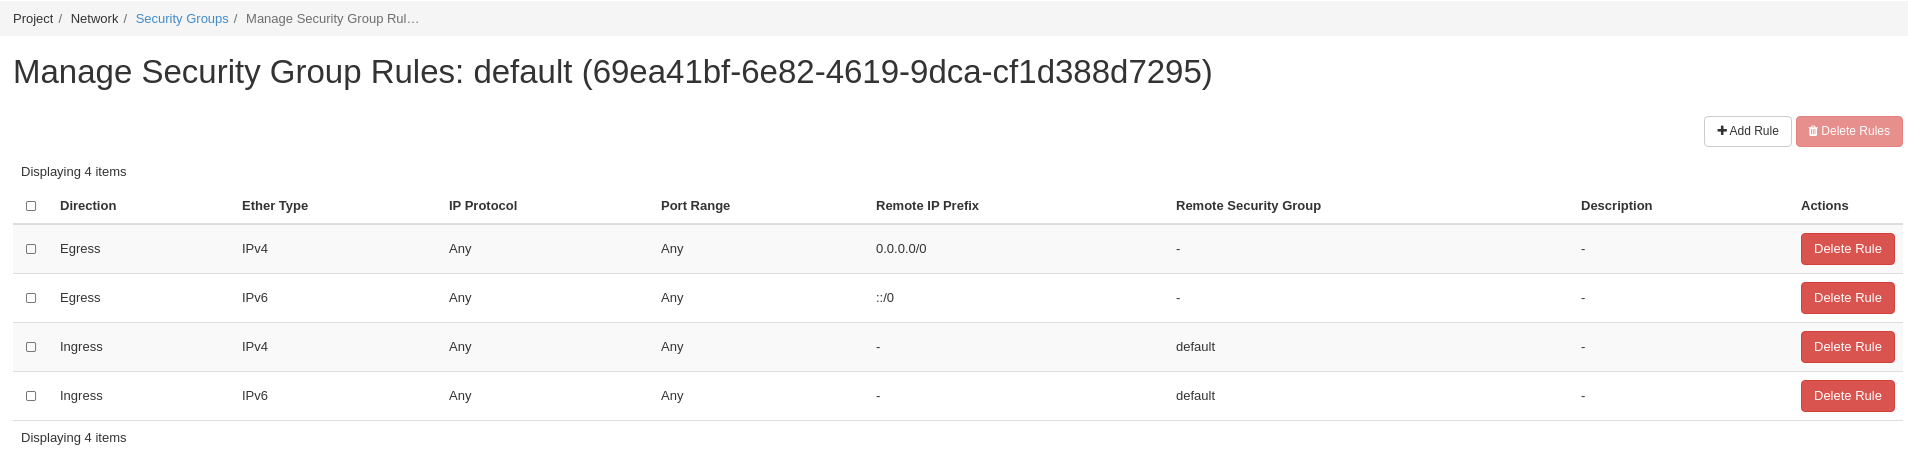Toggle the select-all rules checkbox in header
The height and width of the screenshot is (459, 1908).
tap(31, 206)
